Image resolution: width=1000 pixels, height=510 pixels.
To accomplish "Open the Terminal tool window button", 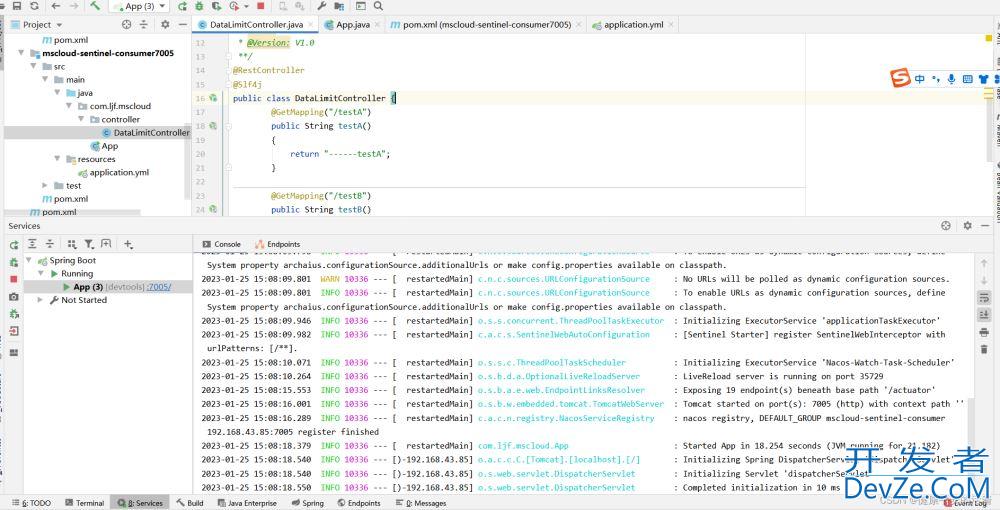I will 85,503.
